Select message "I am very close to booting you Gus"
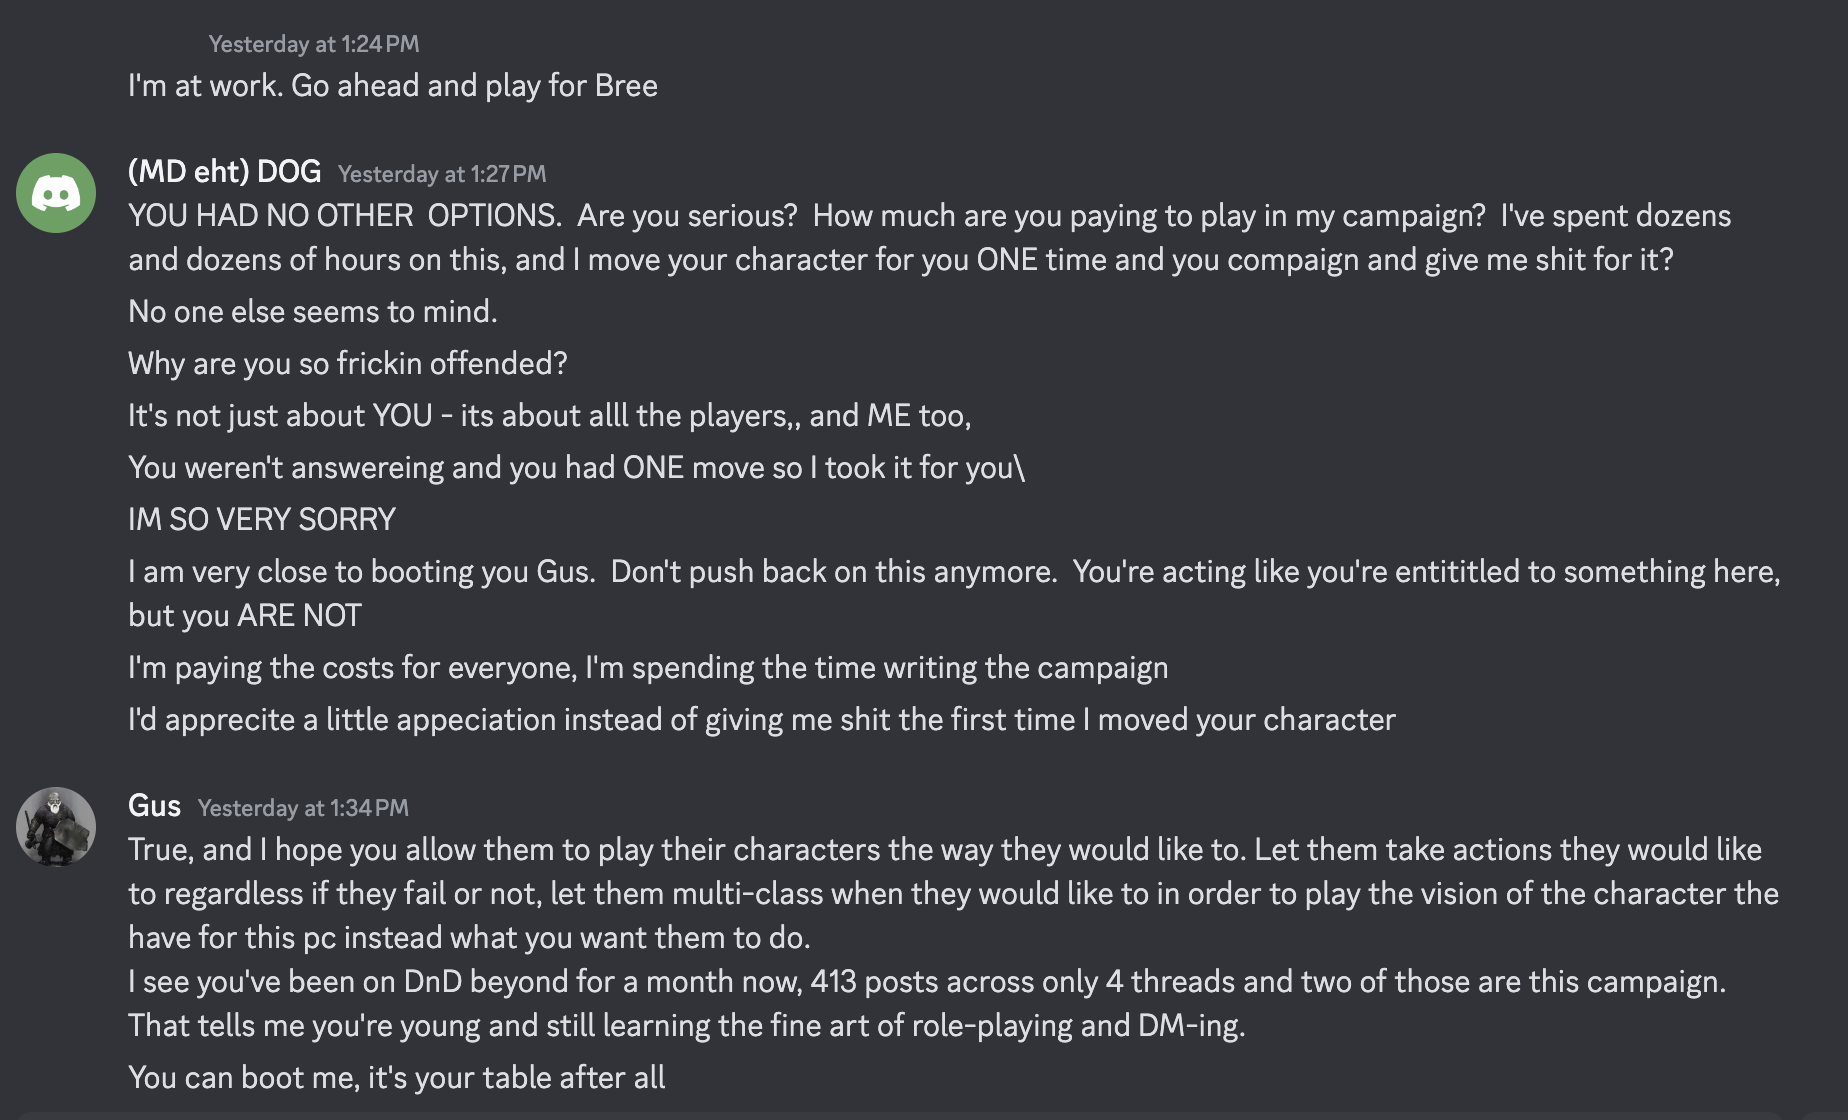 pyautogui.click(x=954, y=594)
